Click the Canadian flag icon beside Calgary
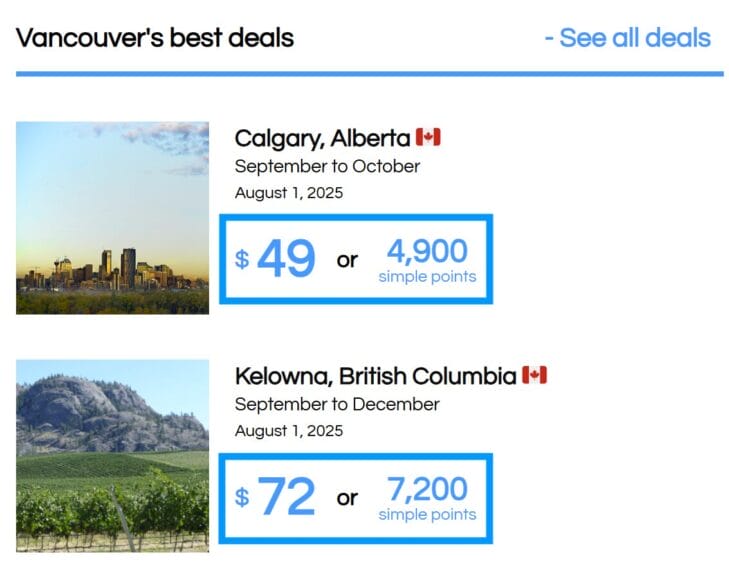The height and width of the screenshot is (575, 729). 428,137
